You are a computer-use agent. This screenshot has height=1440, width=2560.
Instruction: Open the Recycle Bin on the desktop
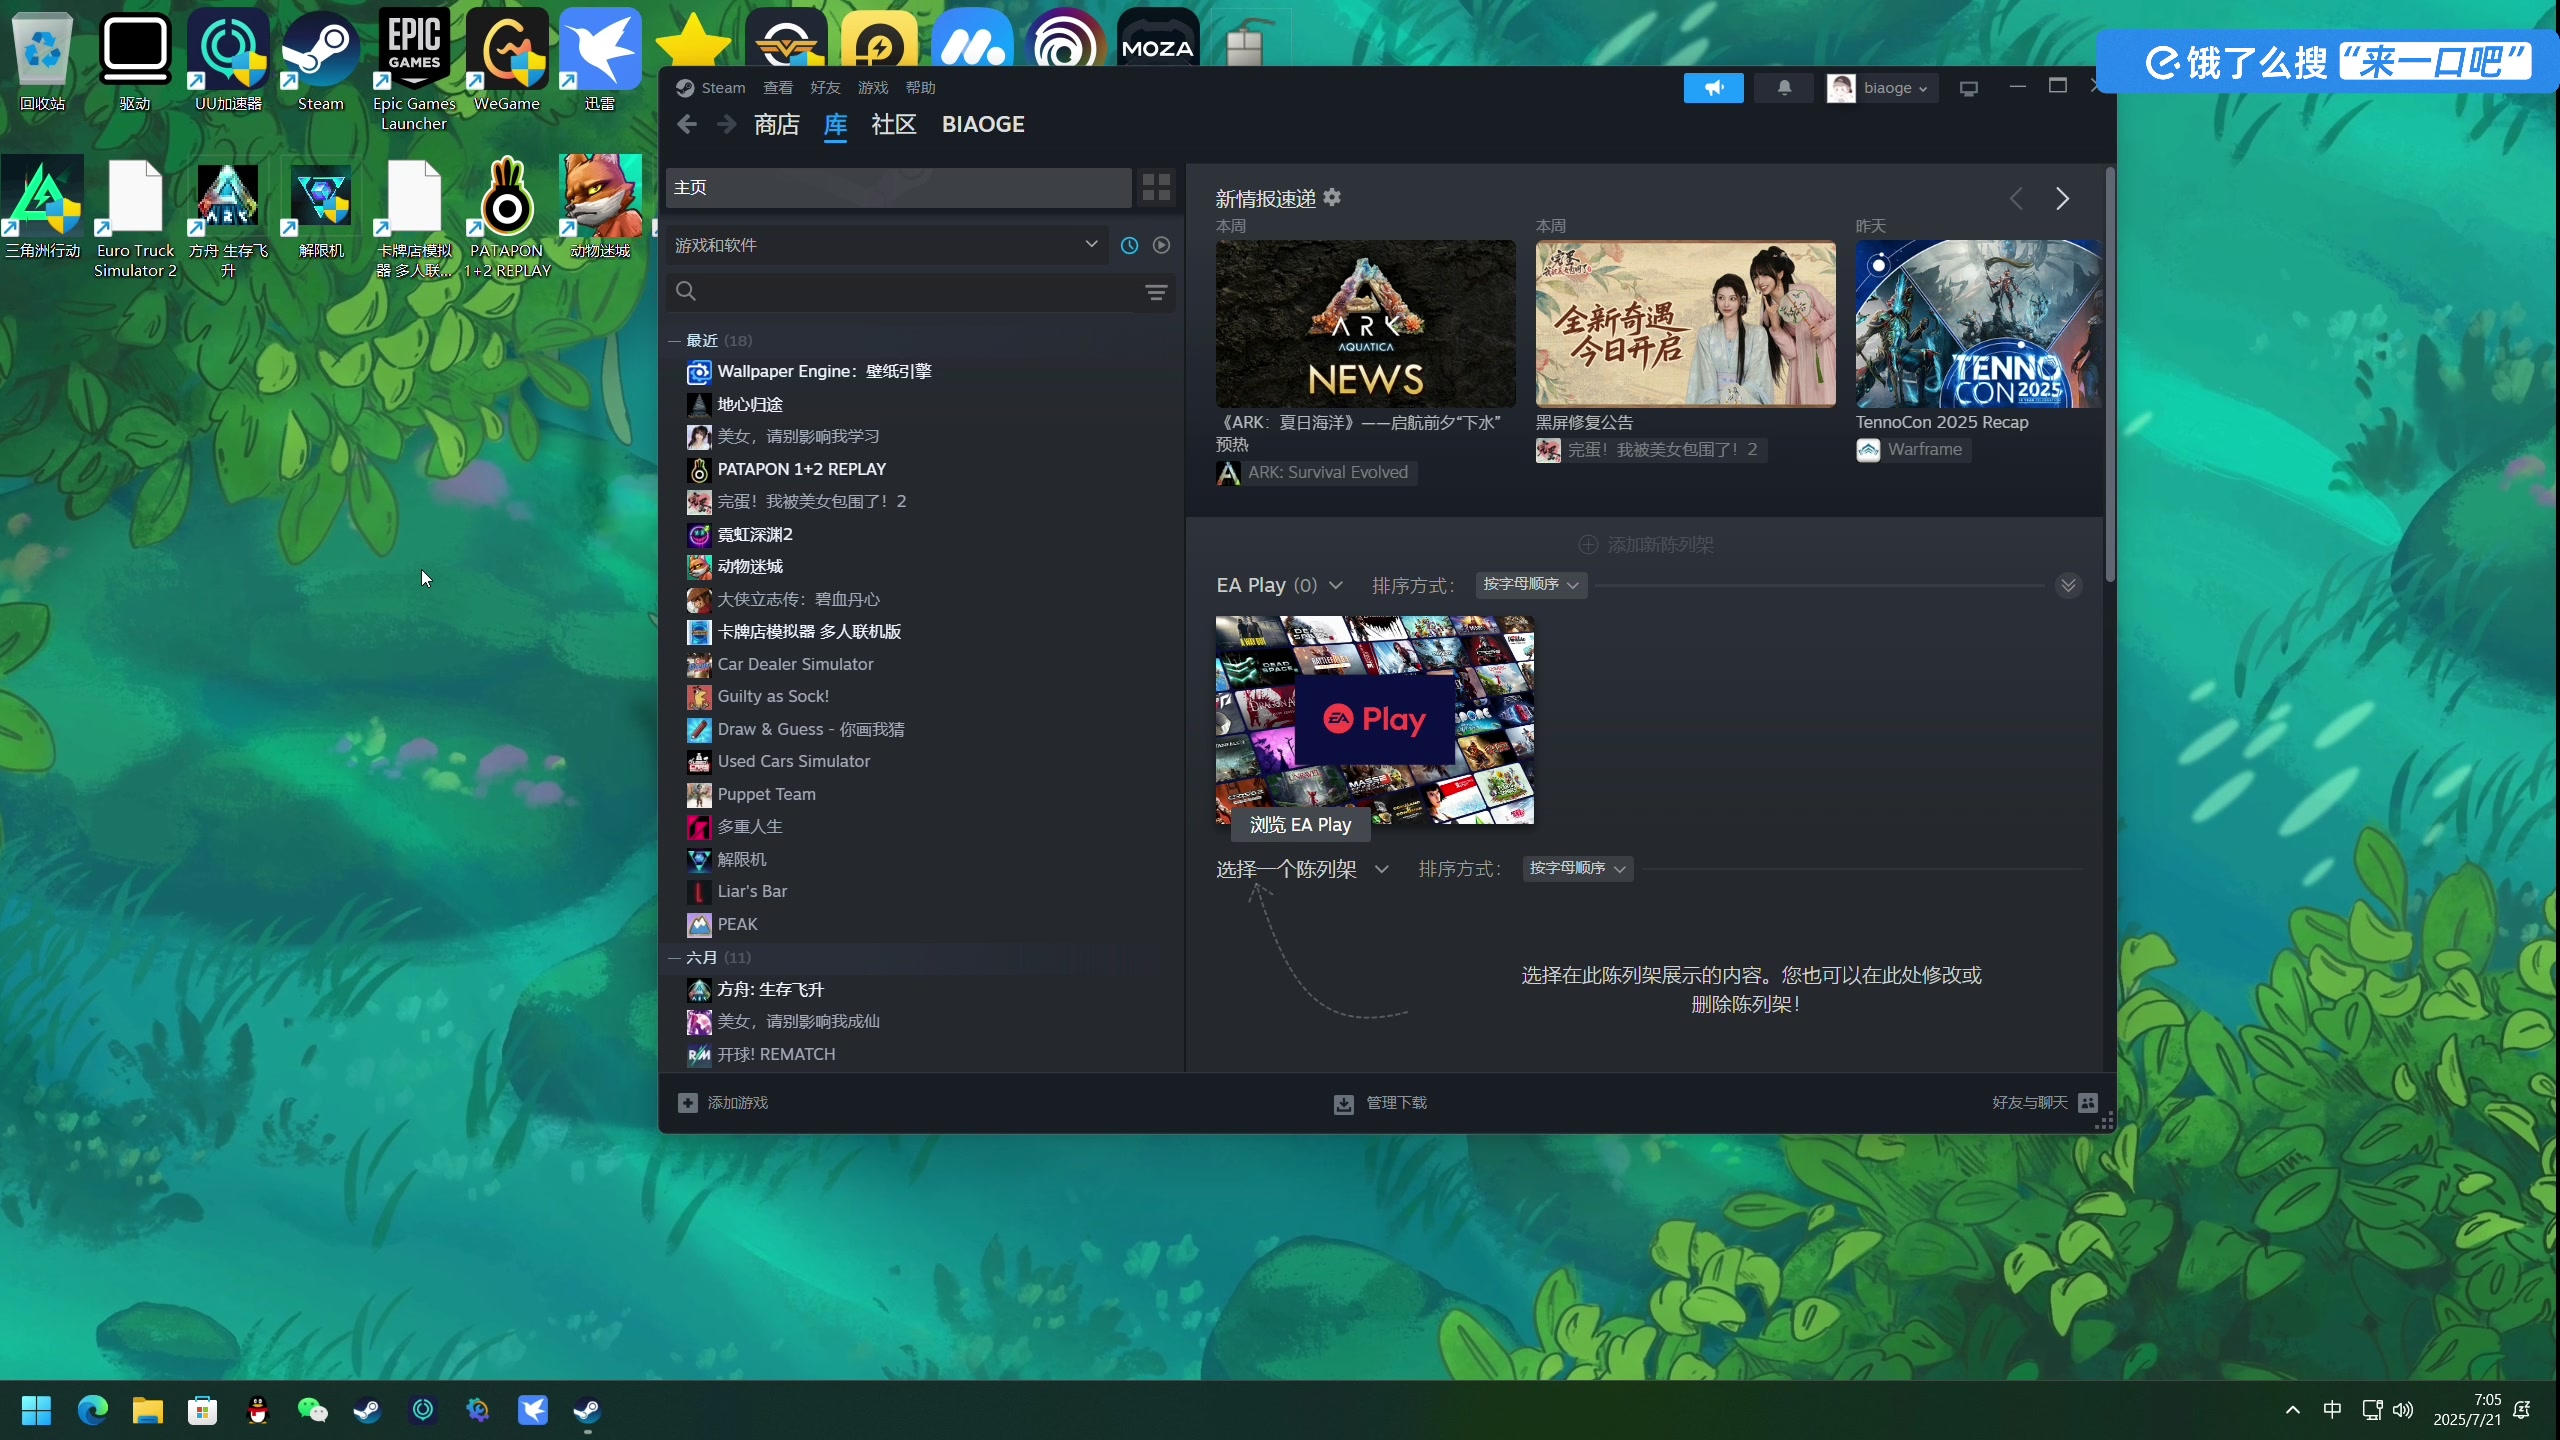pos(42,61)
